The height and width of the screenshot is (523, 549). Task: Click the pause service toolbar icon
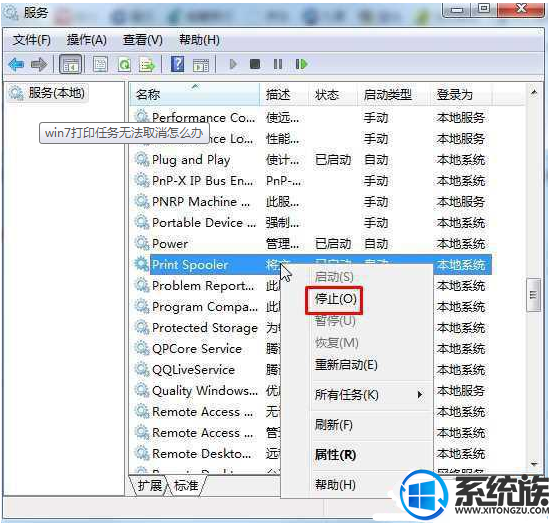point(278,64)
